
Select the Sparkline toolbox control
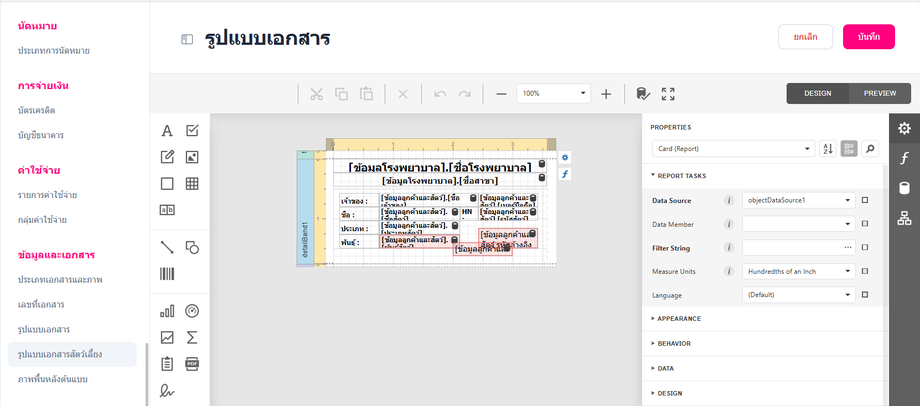pyautogui.click(x=167, y=337)
